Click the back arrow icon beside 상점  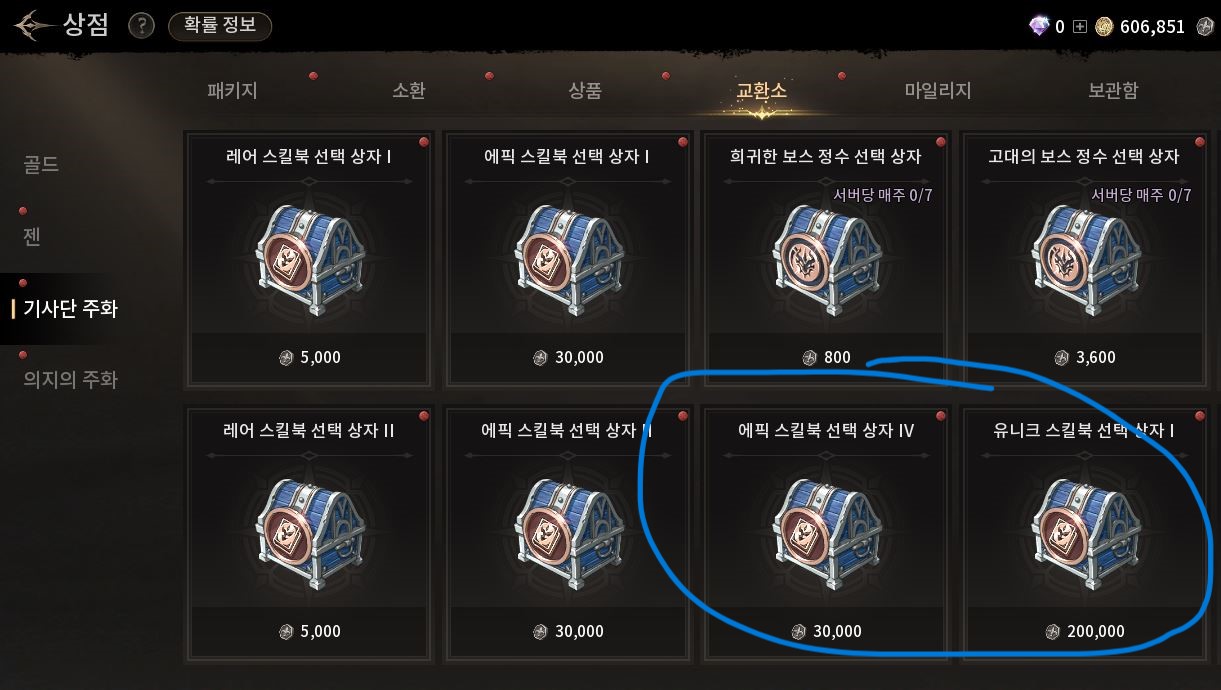(33, 24)
